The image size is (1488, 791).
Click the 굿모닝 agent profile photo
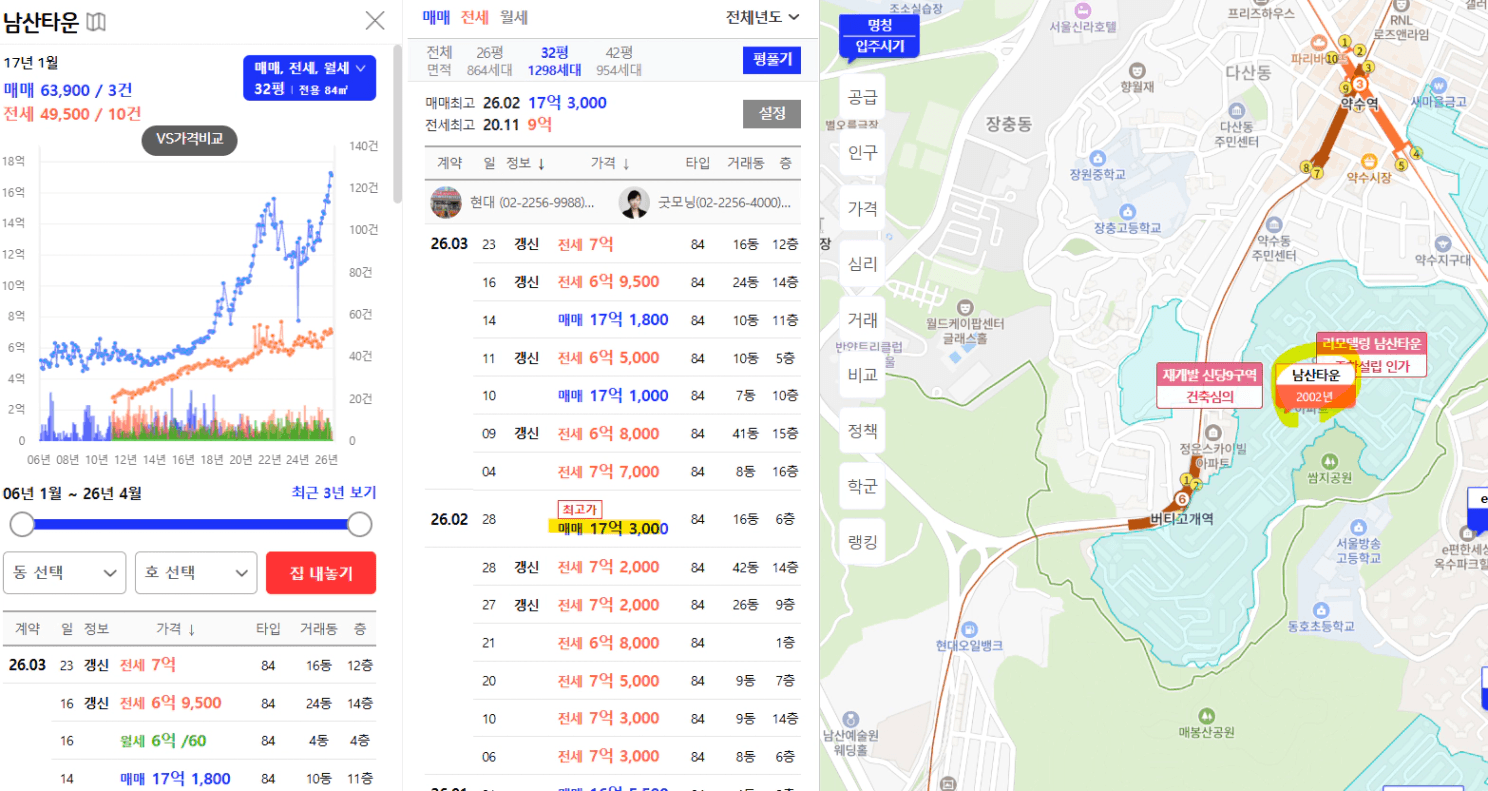(634, 202)
